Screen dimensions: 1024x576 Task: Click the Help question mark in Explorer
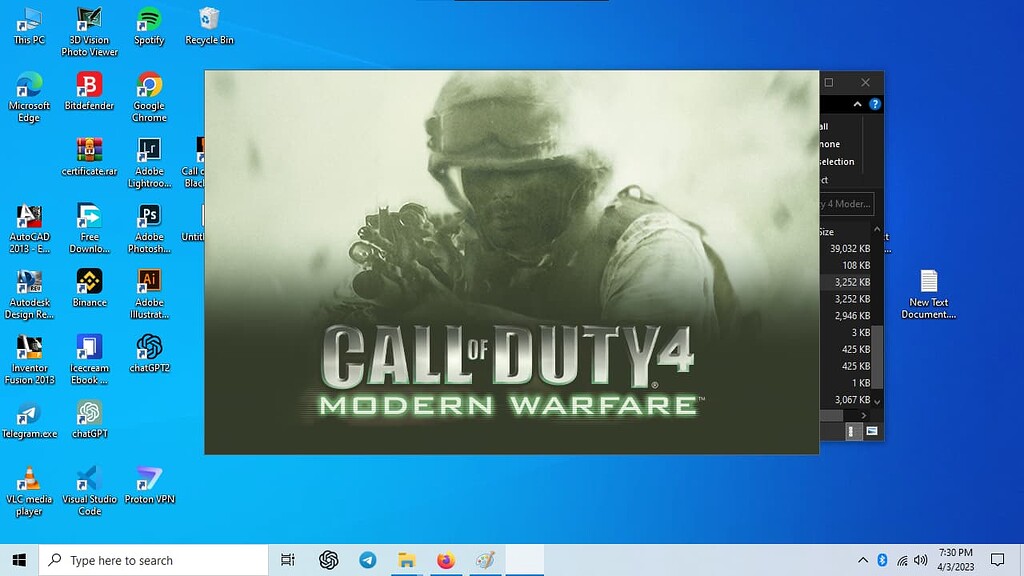click(875, 104)
